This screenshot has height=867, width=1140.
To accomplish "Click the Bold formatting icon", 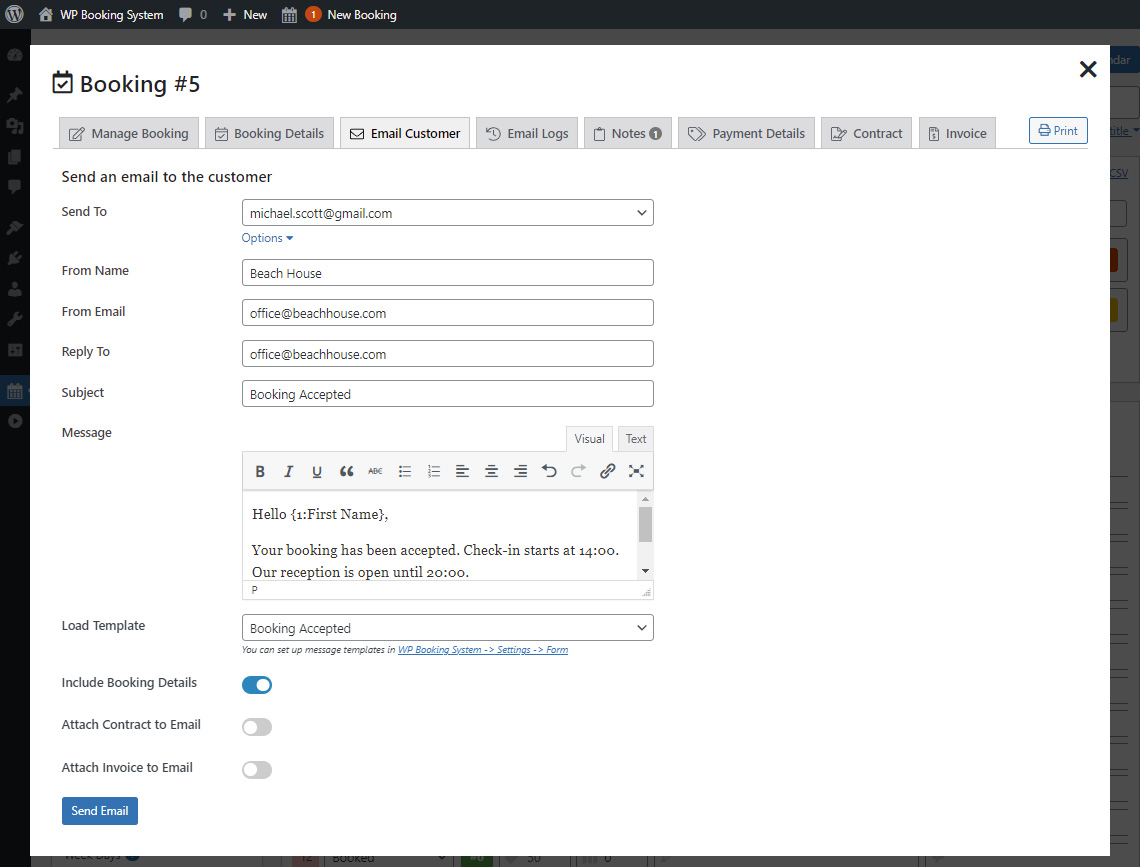I will pos(260,472).
